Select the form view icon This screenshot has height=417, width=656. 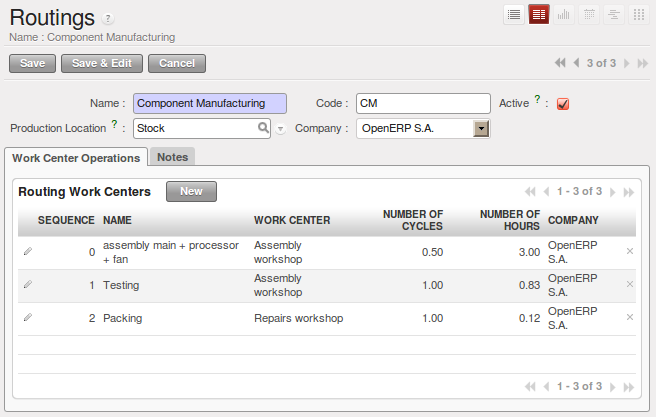pos(539,15)
